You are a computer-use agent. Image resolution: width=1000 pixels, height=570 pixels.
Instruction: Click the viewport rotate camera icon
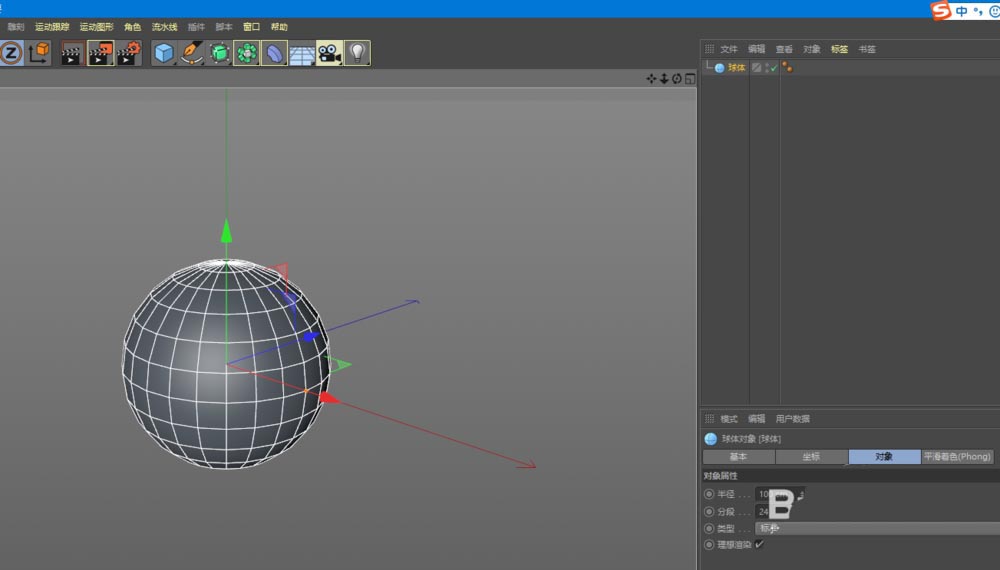(x=676, y=78)
